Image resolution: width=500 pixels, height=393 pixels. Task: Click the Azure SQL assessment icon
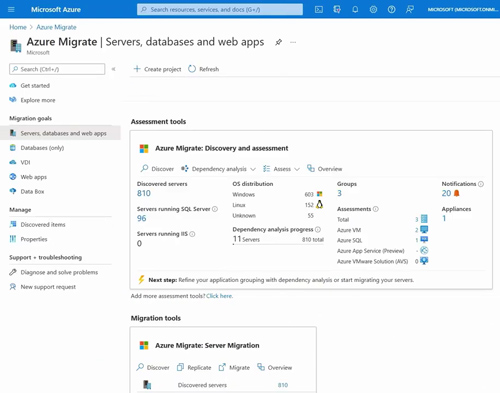coord(424,240)
